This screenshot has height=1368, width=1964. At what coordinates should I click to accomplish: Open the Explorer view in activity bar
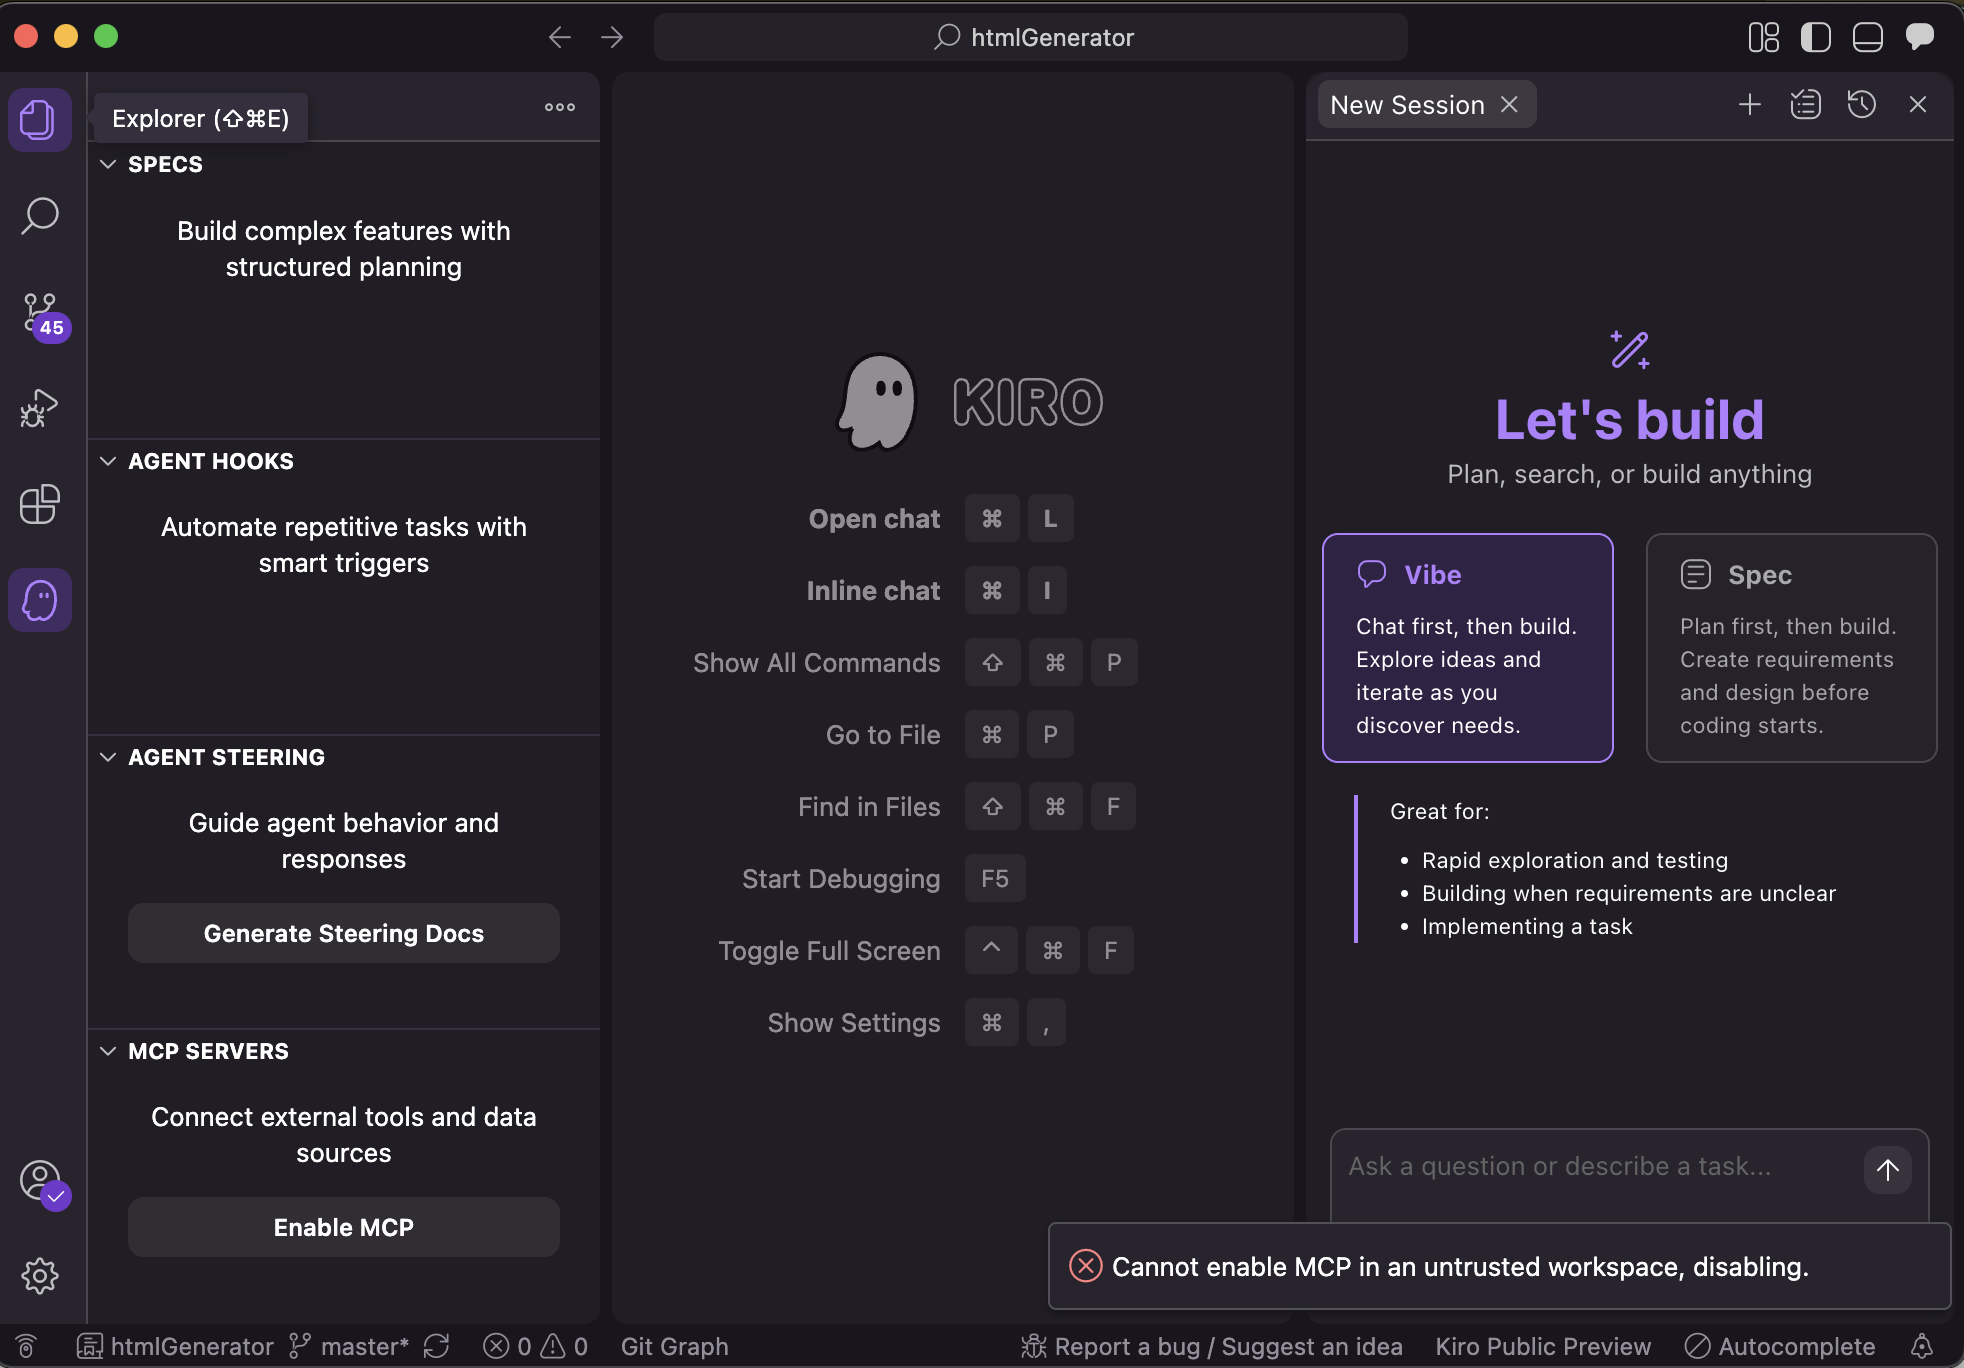coord(40,120)
